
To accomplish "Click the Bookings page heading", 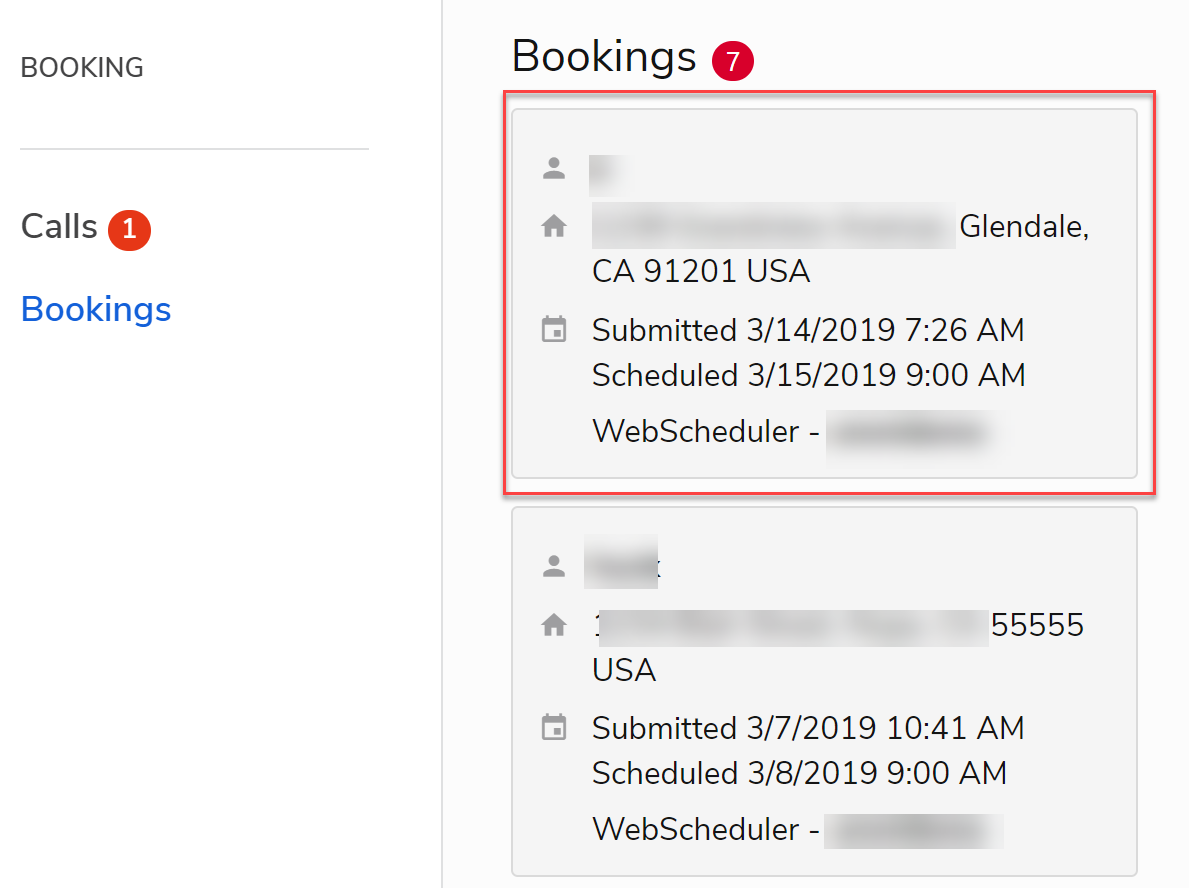I will (603, 57).
